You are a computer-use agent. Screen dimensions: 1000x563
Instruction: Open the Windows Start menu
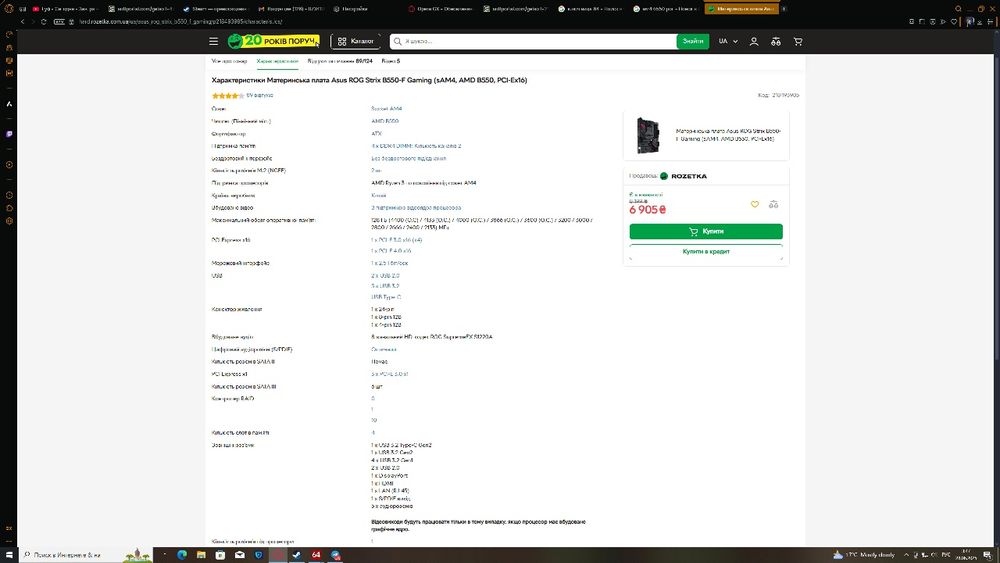pos(9,555)
